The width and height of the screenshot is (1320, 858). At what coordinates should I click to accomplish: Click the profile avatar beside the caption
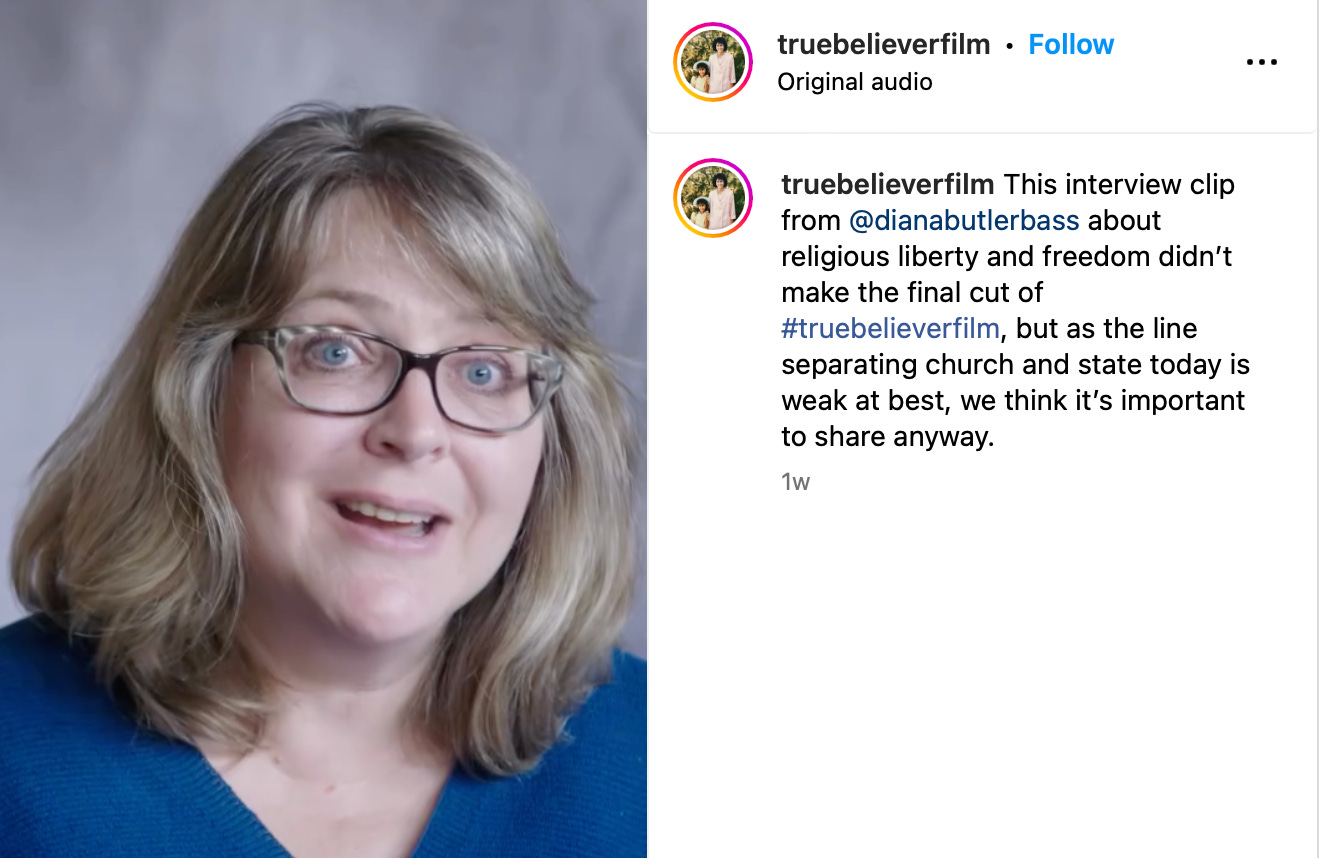[x=713, y=197]
